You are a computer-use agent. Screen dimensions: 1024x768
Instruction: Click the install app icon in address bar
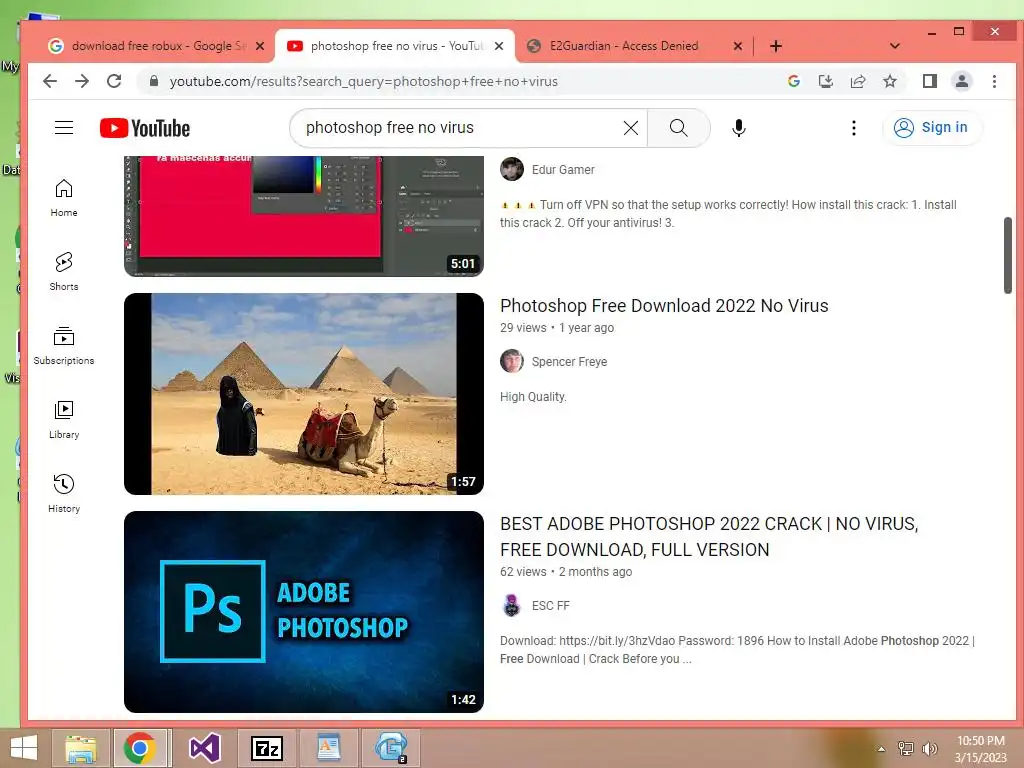click(x=825, y=81)
